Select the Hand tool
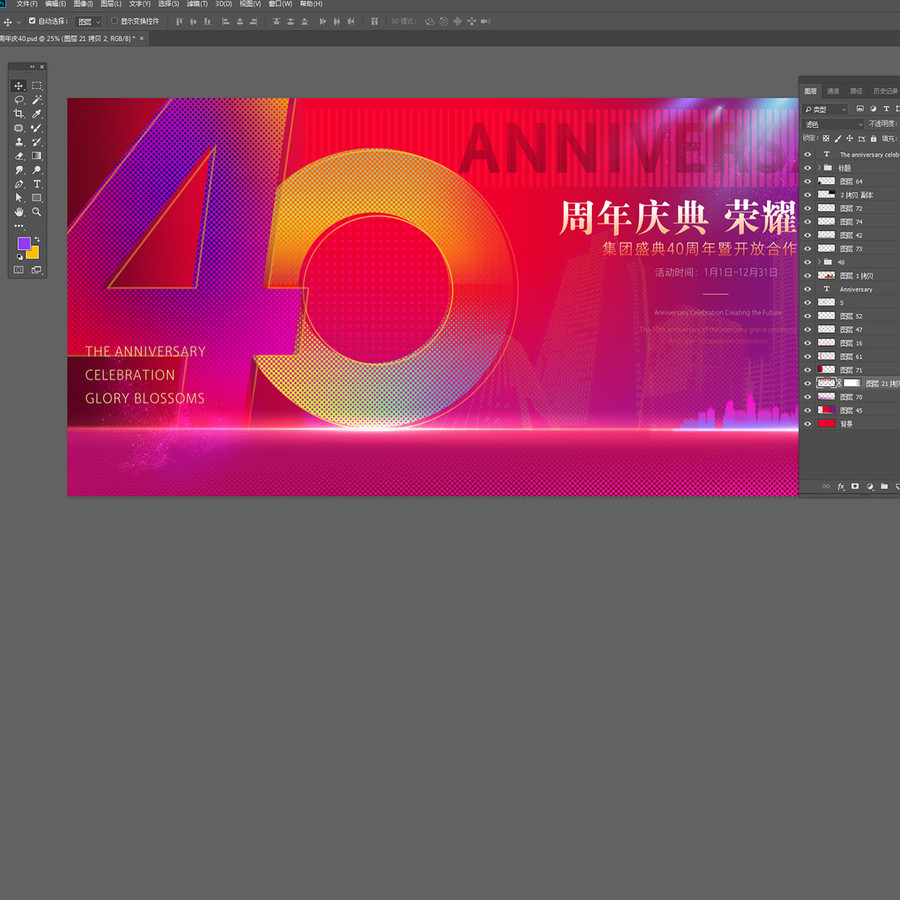The height and width of the screenshot is (900, 900). pos(18,212)
